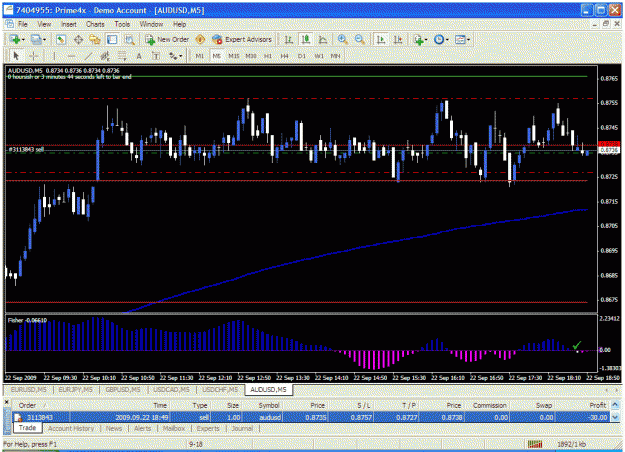Select the trendline drawing tool
The image size is (625, 452).
(88, 56)
